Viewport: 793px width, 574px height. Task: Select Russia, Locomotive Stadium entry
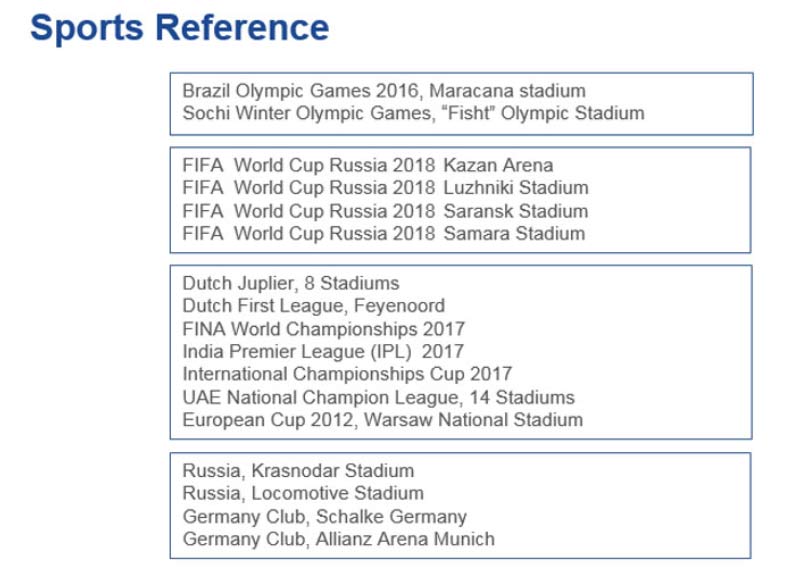(x=302, y=493)
